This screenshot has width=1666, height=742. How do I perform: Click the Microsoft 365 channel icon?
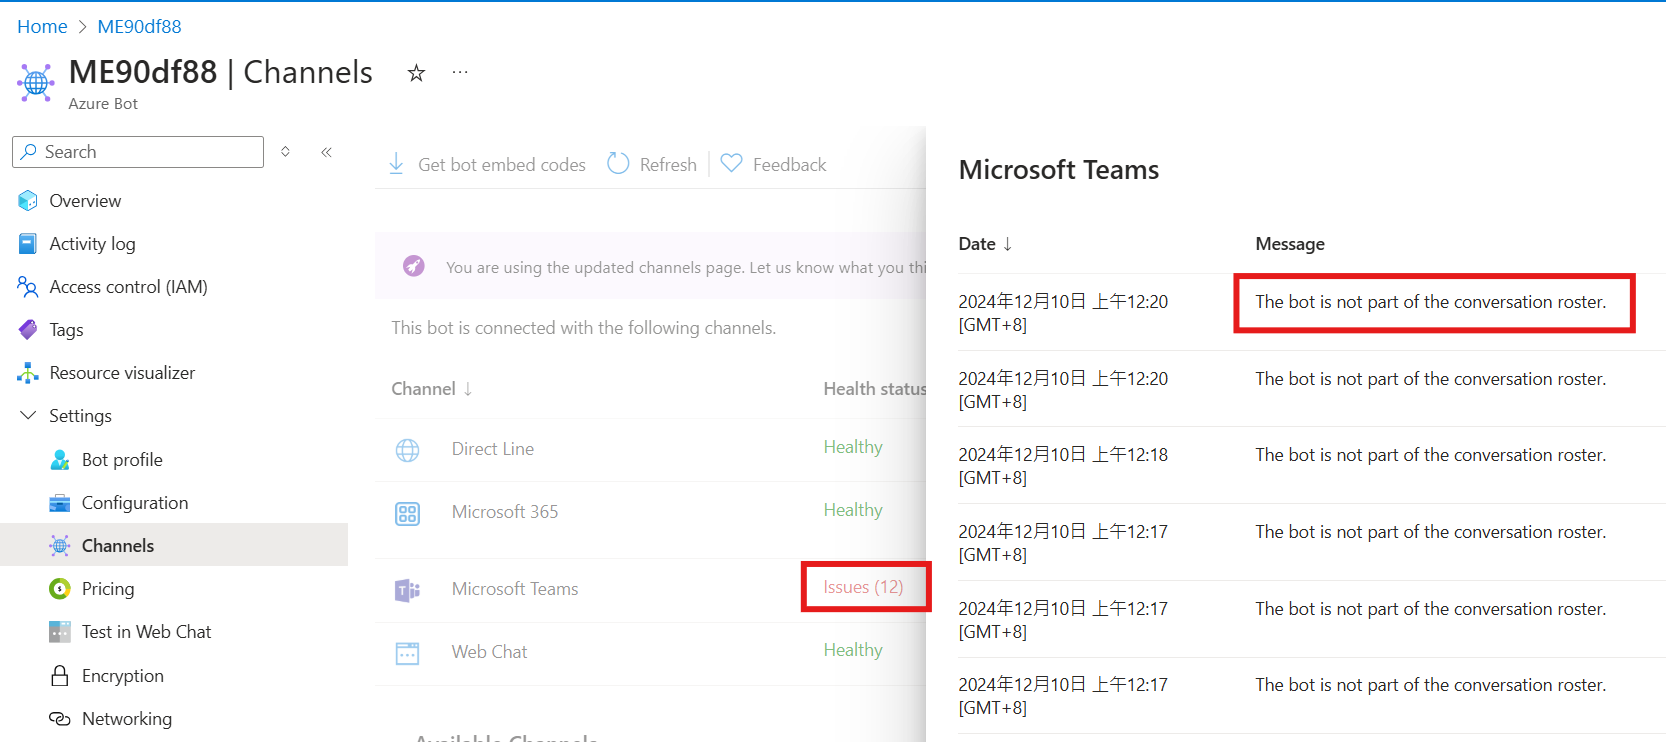click(x=407, y=513)
